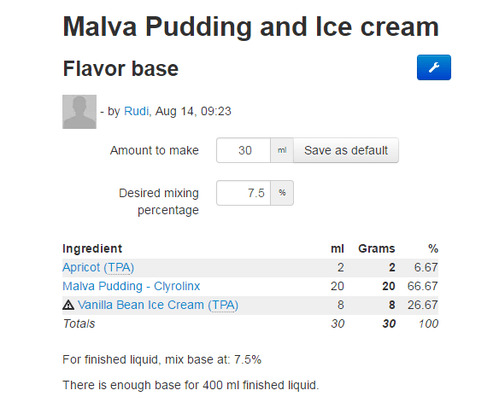Focus the Amount to make field
This screenshot has width=499, height=402.
pos(243,150)
